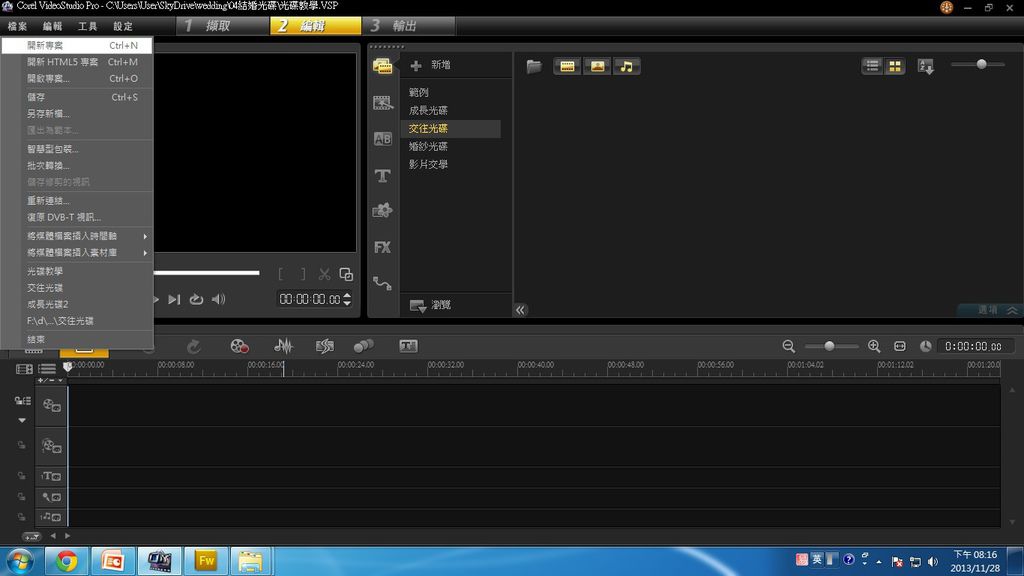This screenshot has width=1024, height=576.
Task: Toggle show audio files filter in library
Action: tap(626, 67)
